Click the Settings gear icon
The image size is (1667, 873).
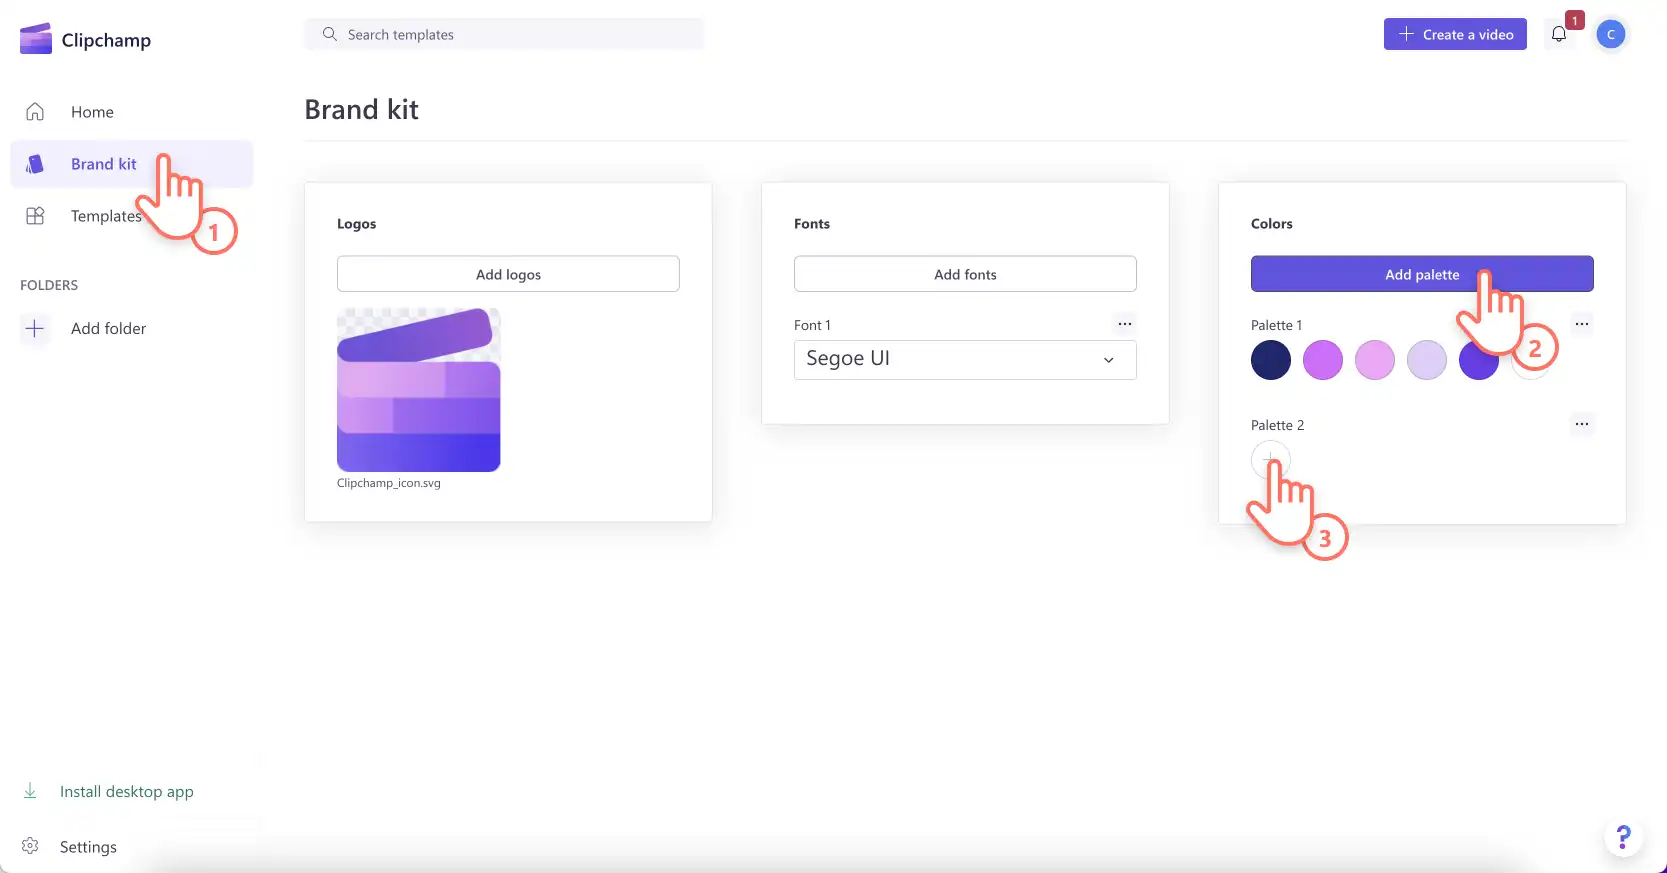[x=30, y=846]
